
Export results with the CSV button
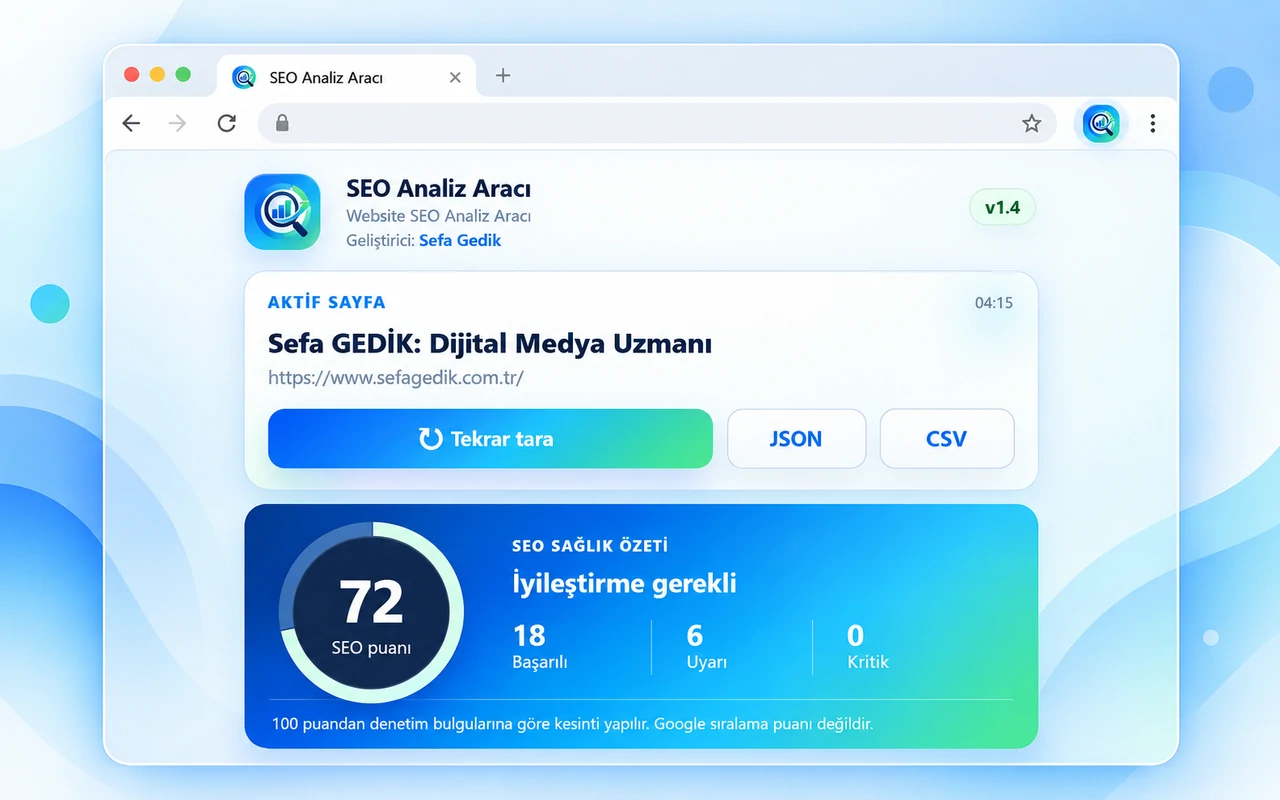947,439
